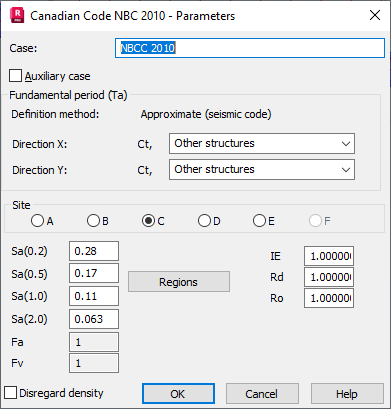Click the Cancel button
Screen dimensions: 391x409
coord(262,394)
